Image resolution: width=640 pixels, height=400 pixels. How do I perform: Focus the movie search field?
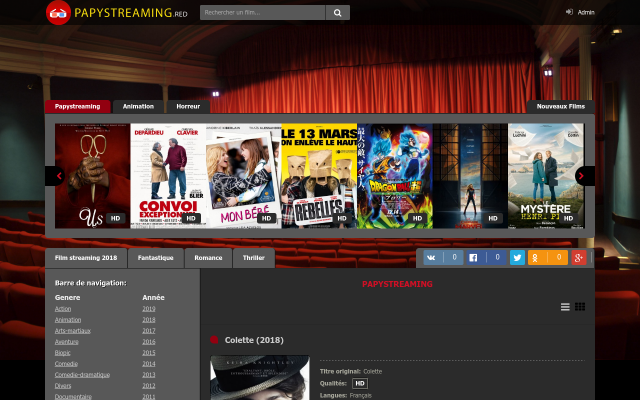(x=263, y=13)
